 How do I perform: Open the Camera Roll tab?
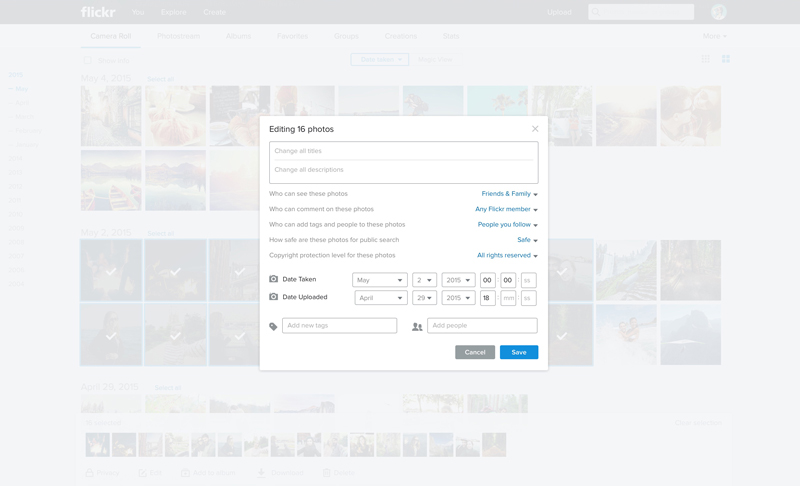click(x=111, y=36)
